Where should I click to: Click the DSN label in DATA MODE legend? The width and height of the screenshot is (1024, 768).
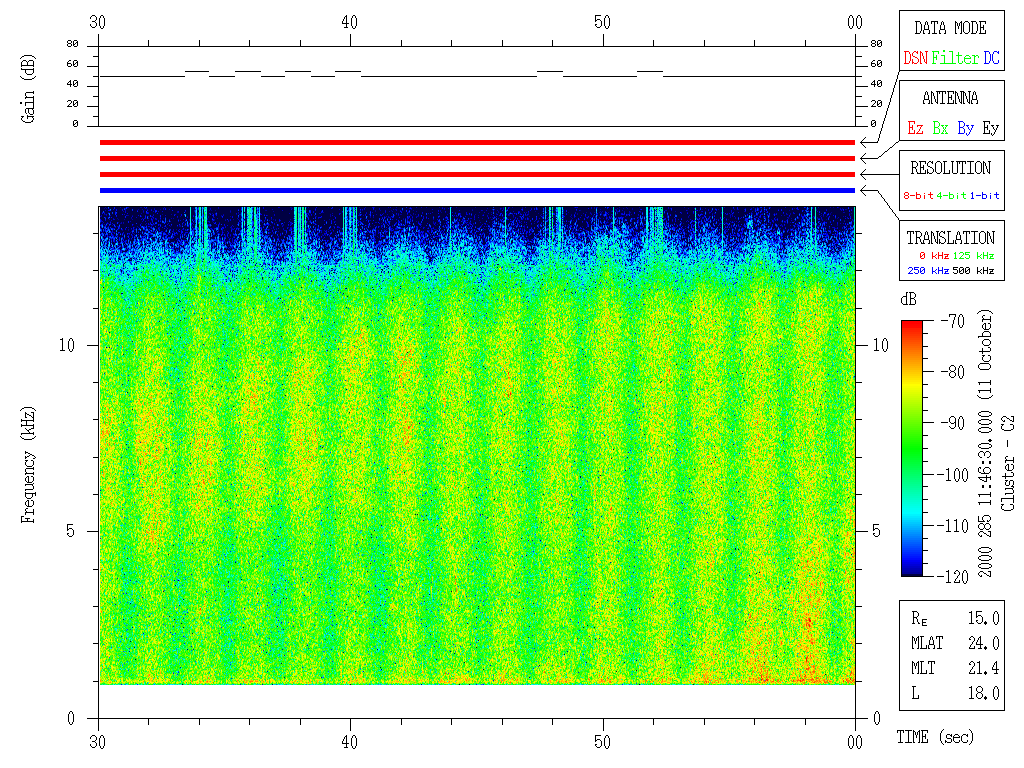915,59
